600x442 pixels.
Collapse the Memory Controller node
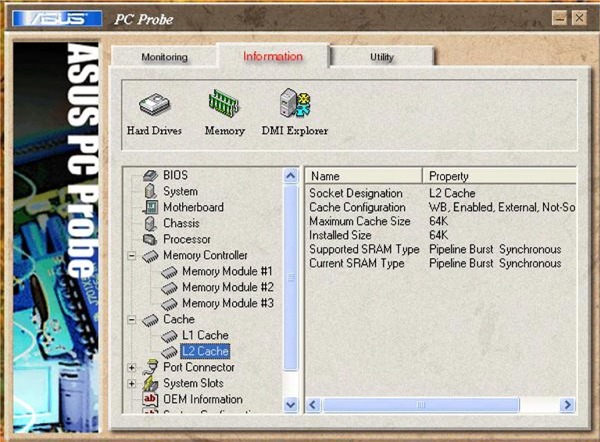(132, 256)
